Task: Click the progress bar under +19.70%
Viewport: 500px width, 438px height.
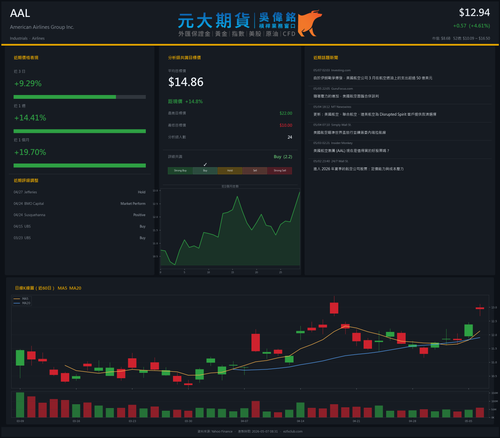Action: [x=80, y=165]
